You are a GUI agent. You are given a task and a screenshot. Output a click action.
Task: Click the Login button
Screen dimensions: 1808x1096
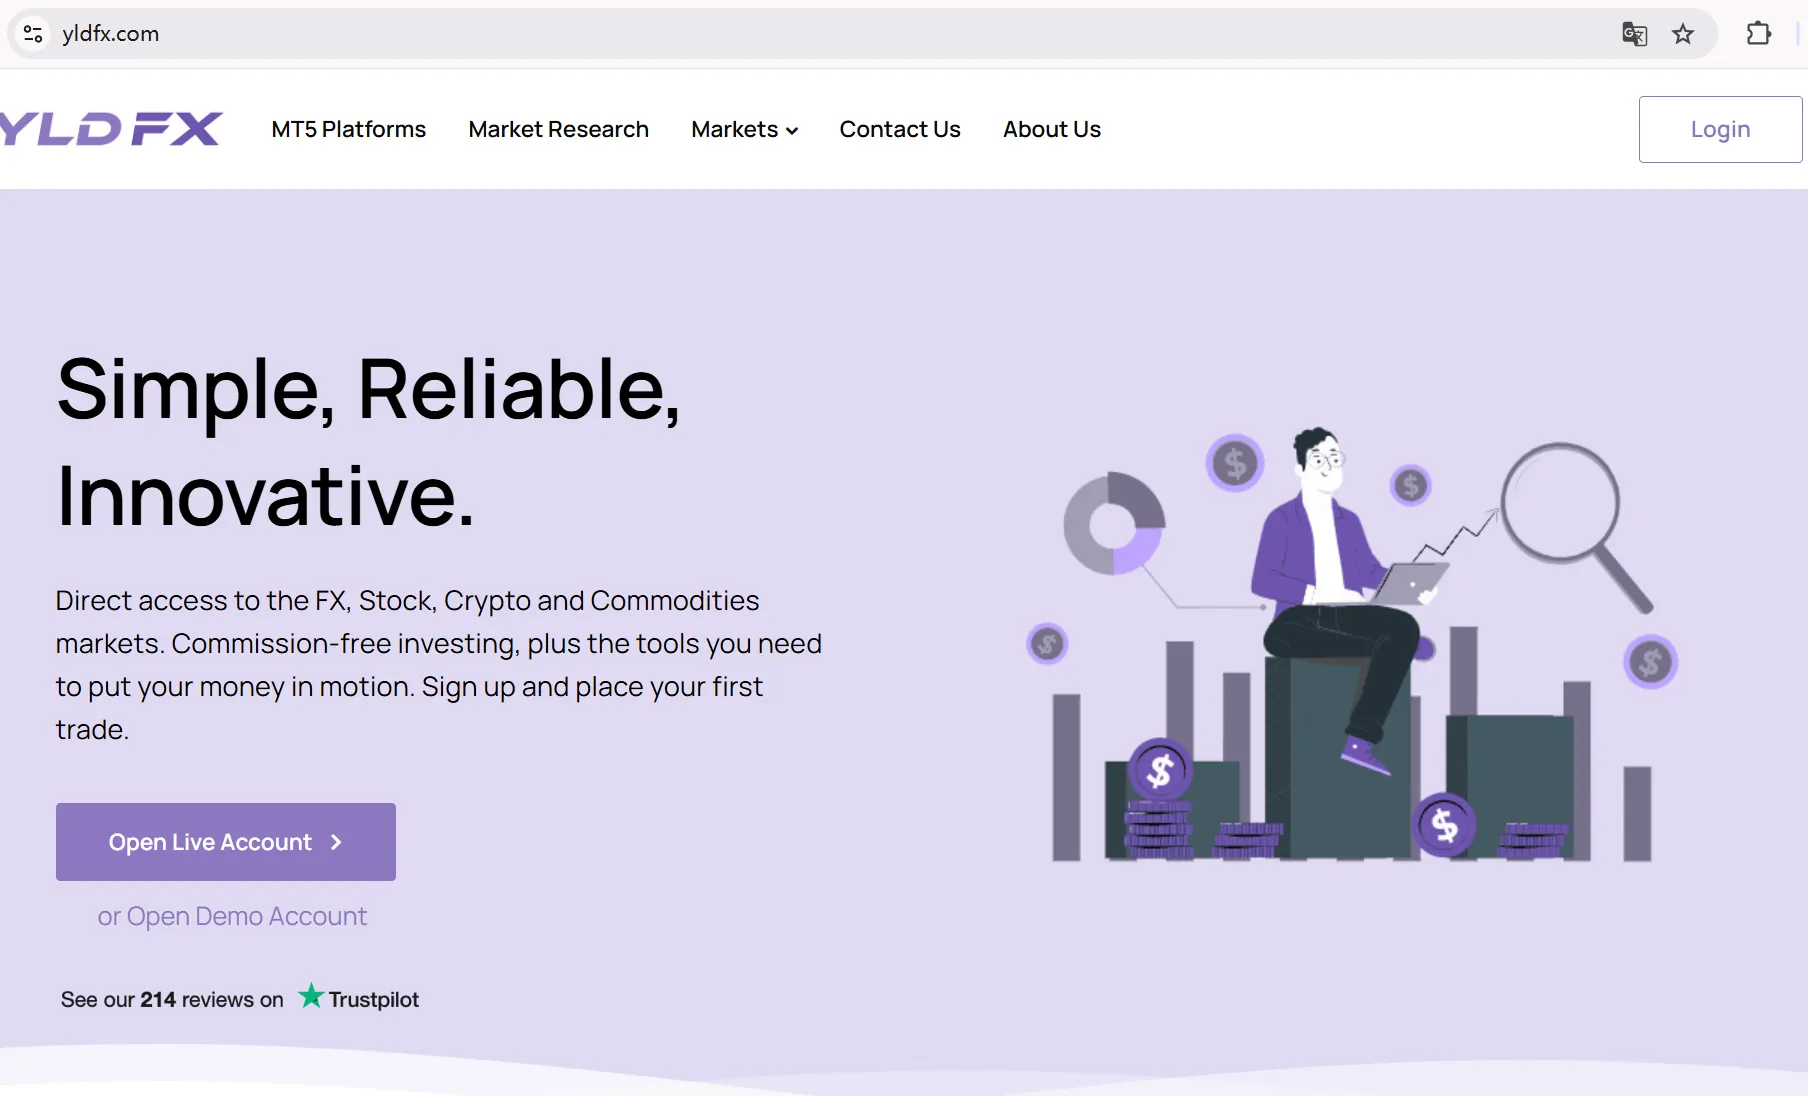1720,129
